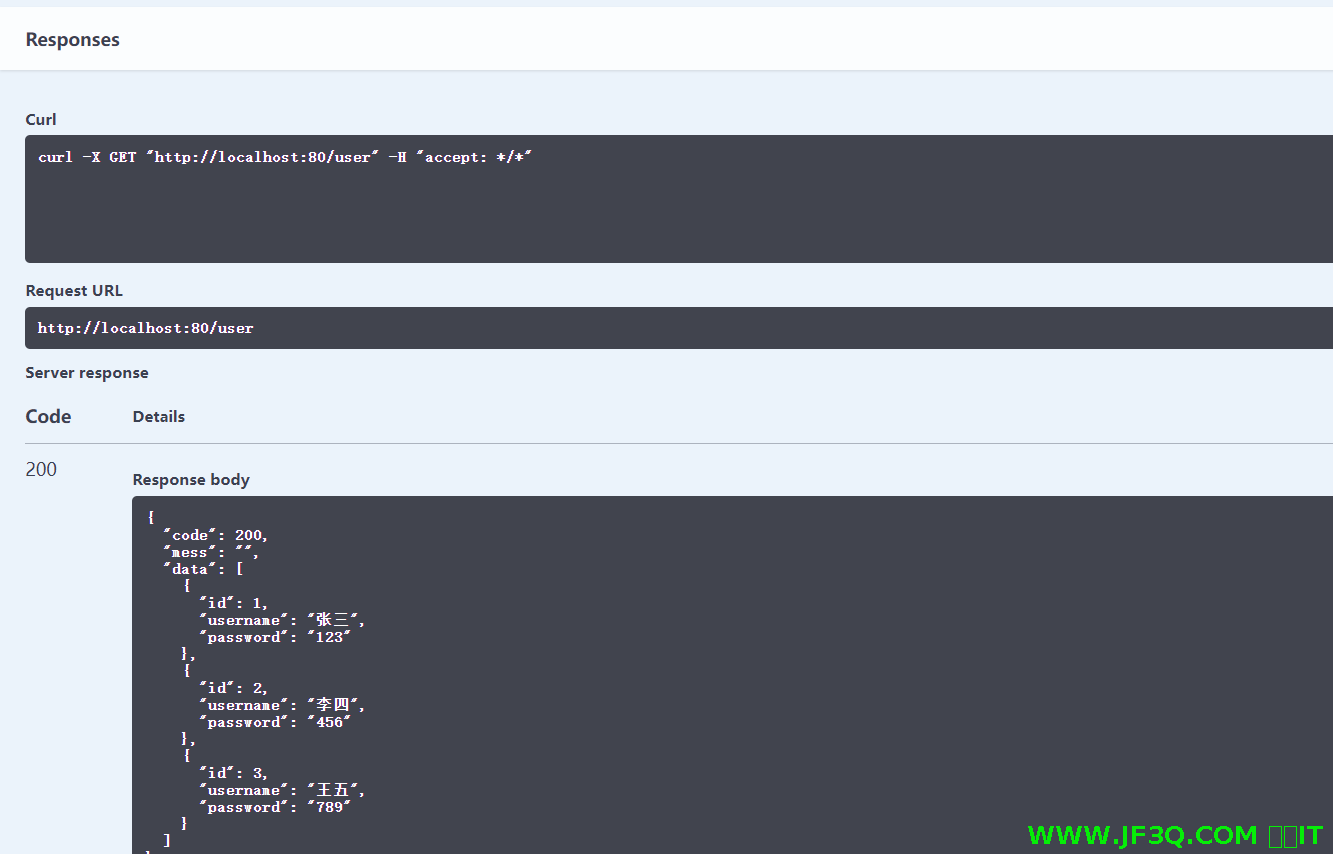The width and height of the screenshot is (1333, 854).
Task: Click the password "123" line
Action: [x=276, y=637]
